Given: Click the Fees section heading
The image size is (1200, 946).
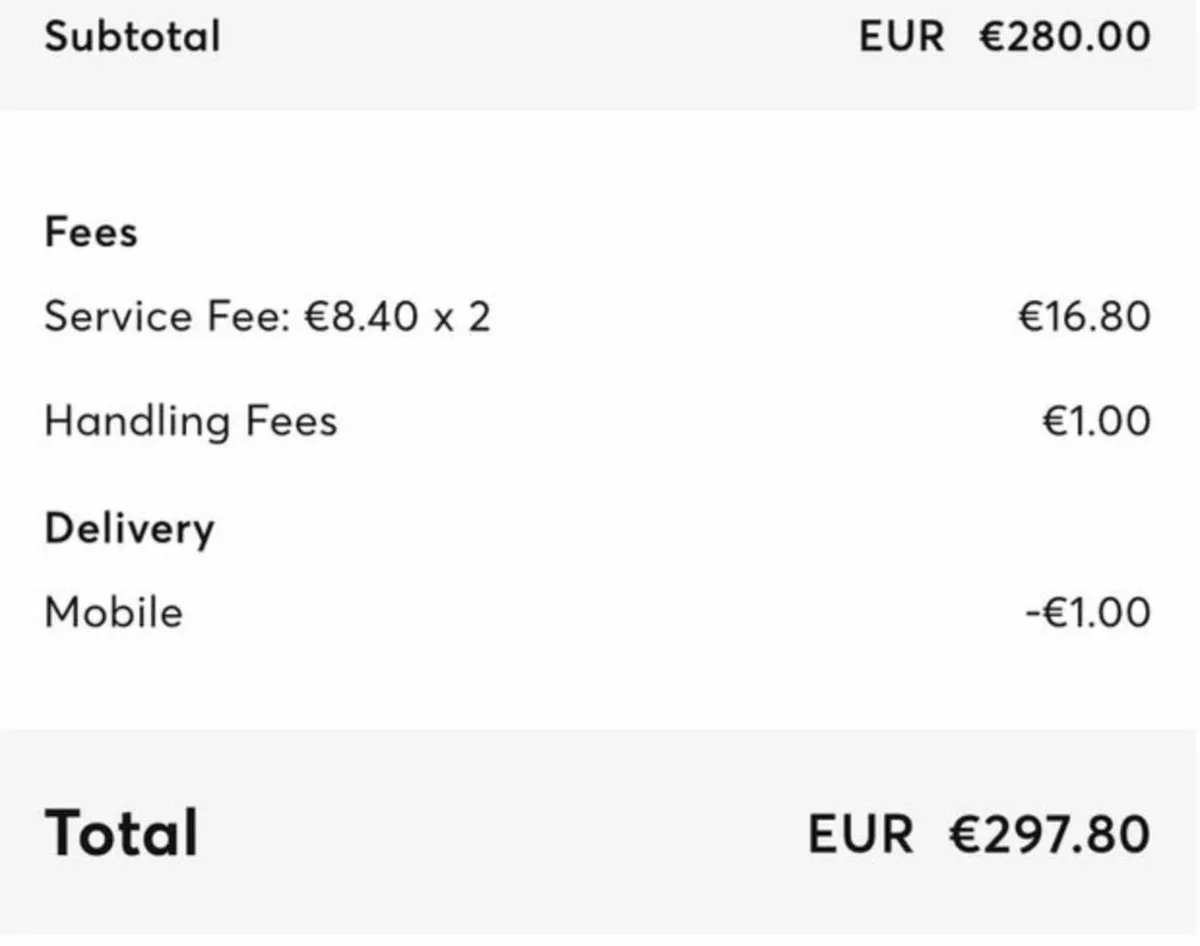Looking at the screenshot, I should (x=91, y=232).
